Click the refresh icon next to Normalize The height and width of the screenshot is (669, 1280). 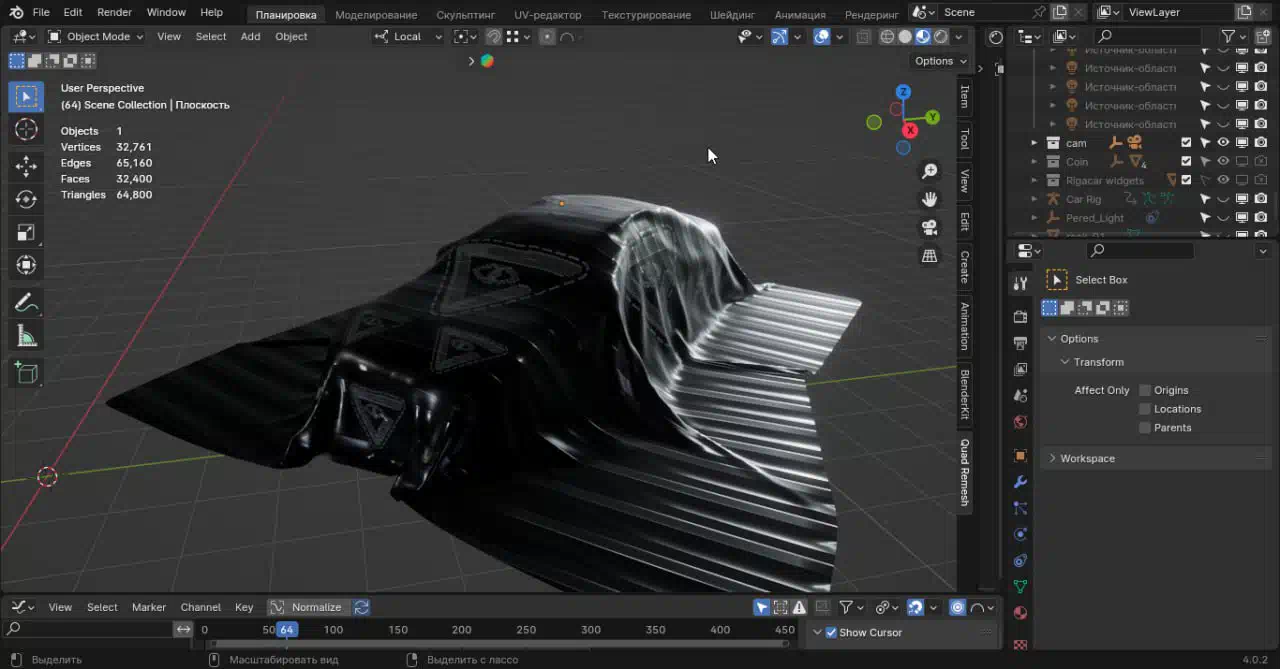coord(361,607)
